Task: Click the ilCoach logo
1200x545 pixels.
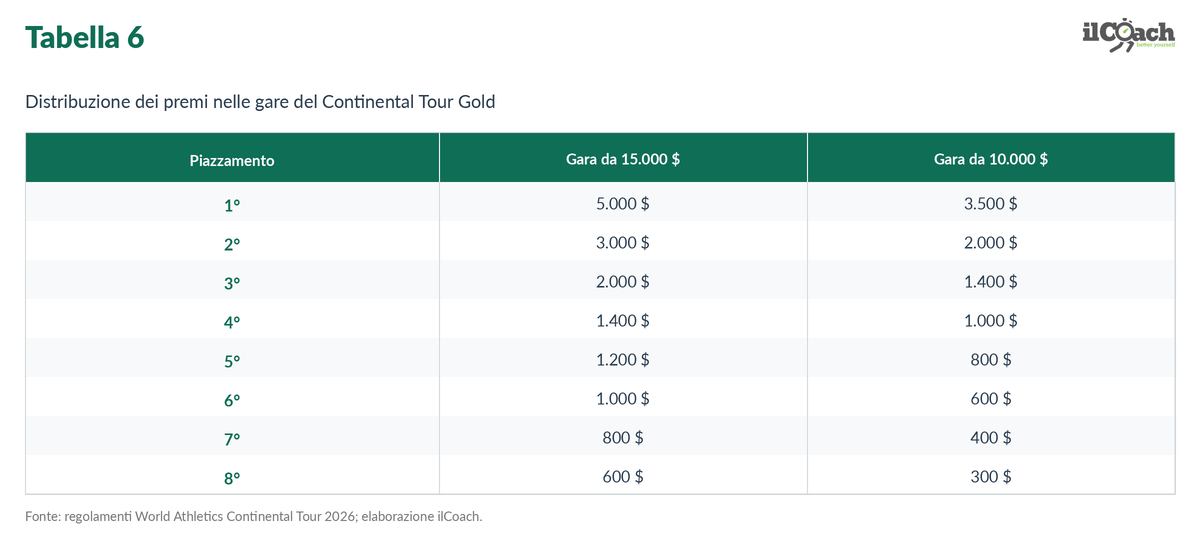Action: click(x=1128, y=34)
